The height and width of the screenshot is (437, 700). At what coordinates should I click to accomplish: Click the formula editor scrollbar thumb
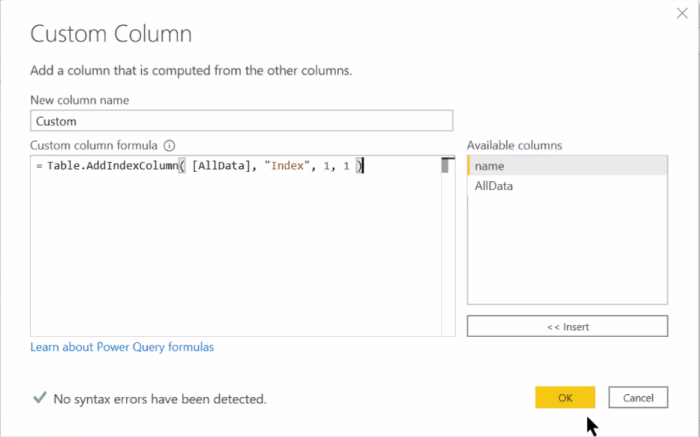tap(445, 166)
